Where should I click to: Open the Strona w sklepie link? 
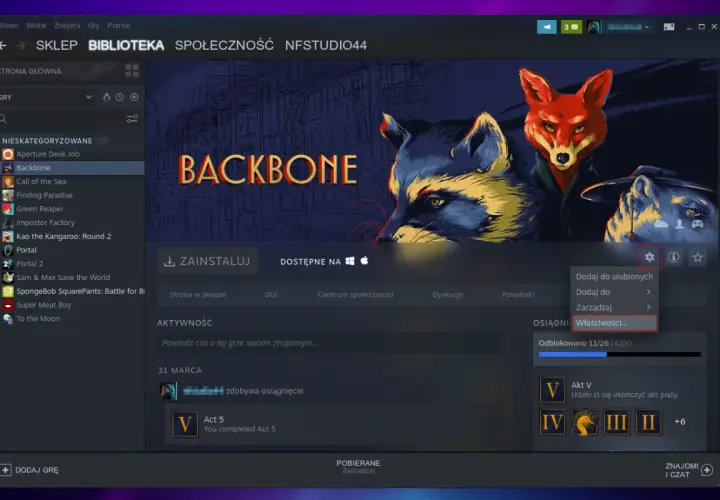click(x=198, y=295)
